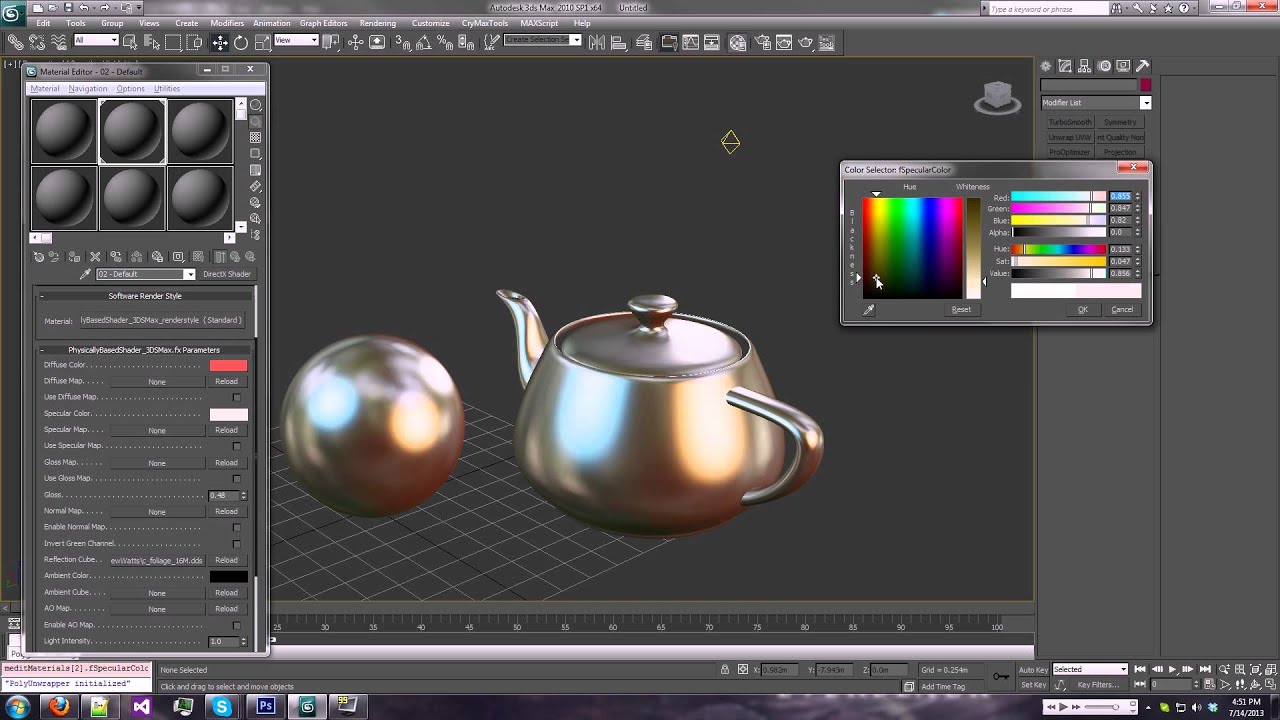The height and width of the screenshot is (720, 1280).
Task: Click OK in the Color Selector
Action: (x=1082, y=310)
